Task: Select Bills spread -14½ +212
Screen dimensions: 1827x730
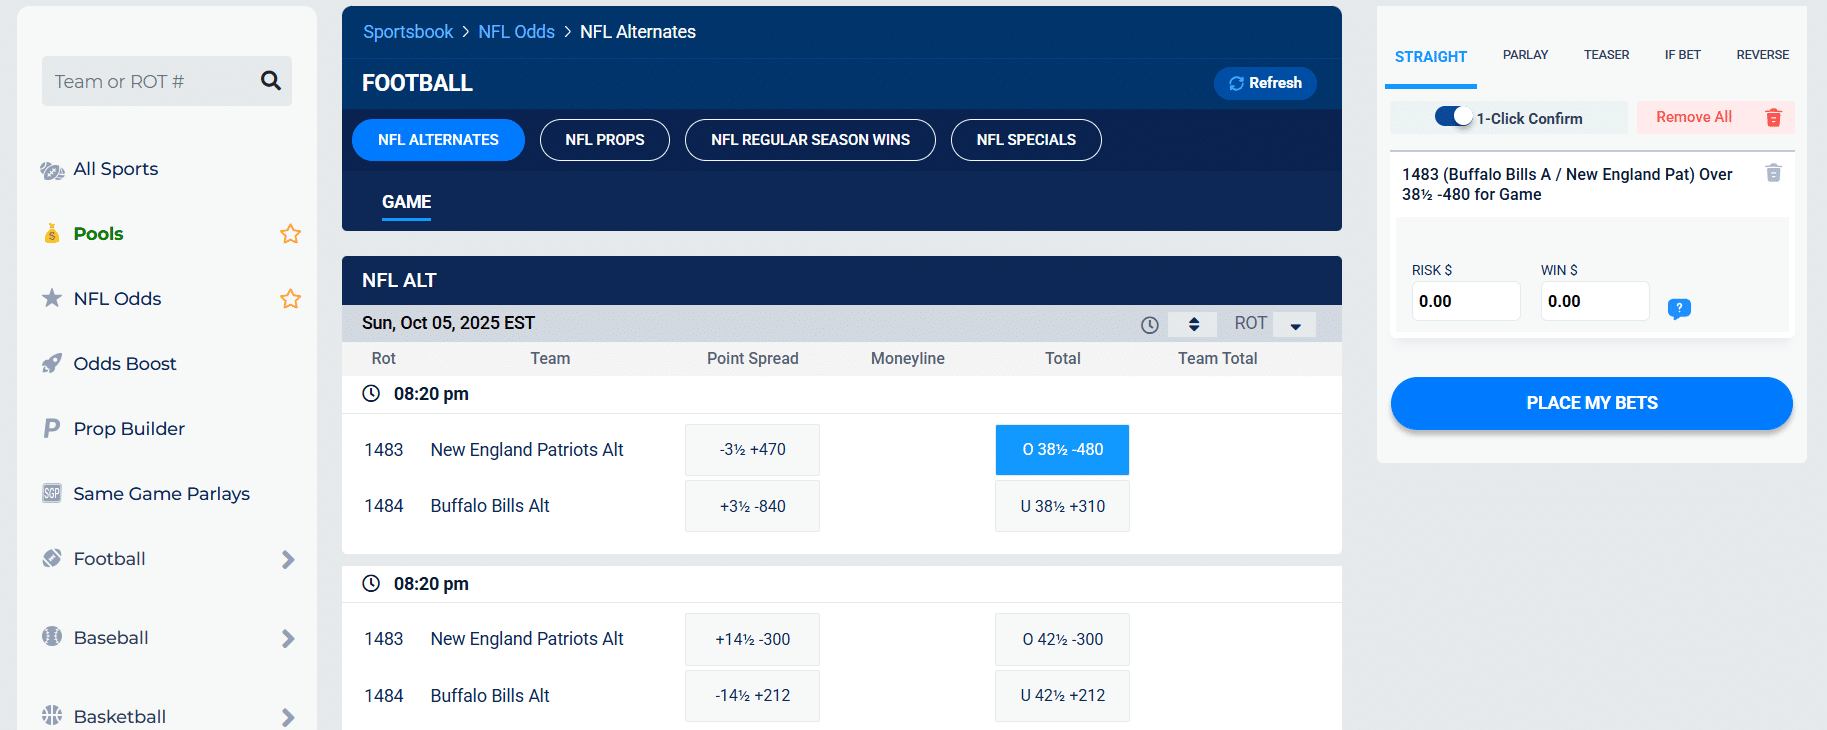Action: (752, 696)
